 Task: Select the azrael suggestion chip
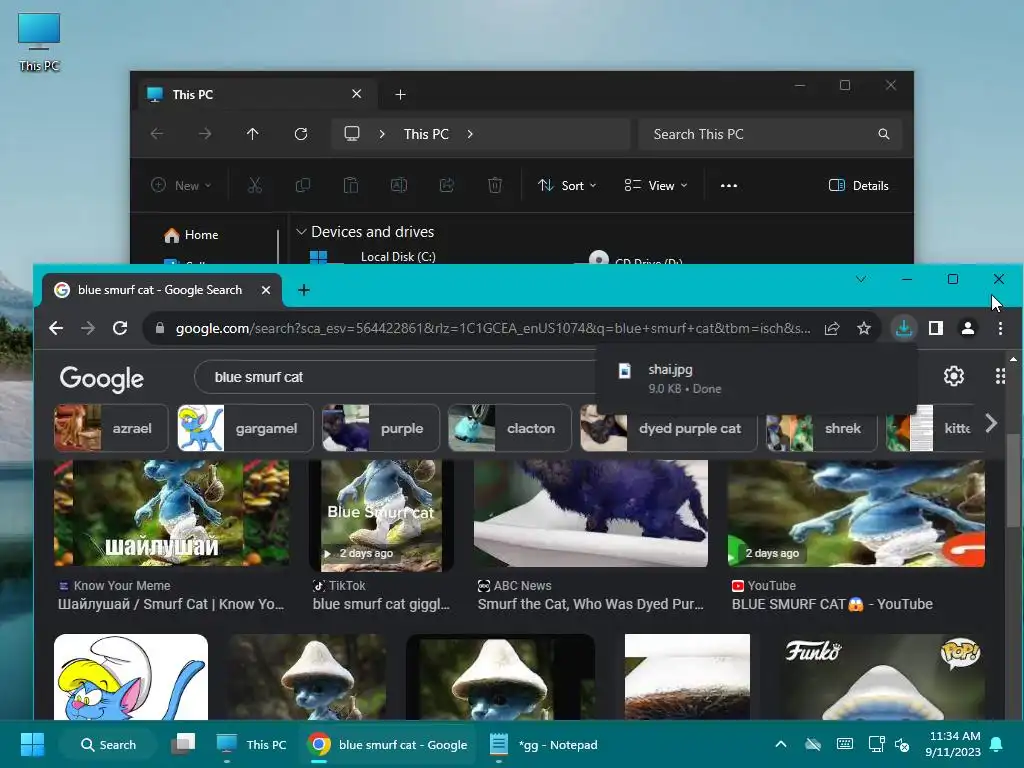[111, 428]
